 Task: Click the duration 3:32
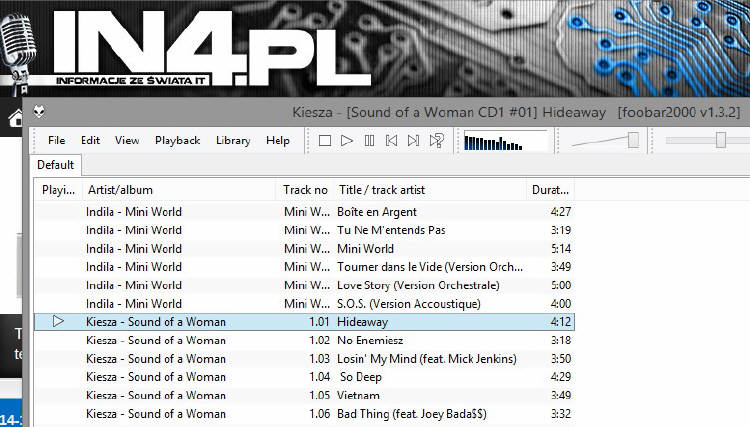[561, 414]
